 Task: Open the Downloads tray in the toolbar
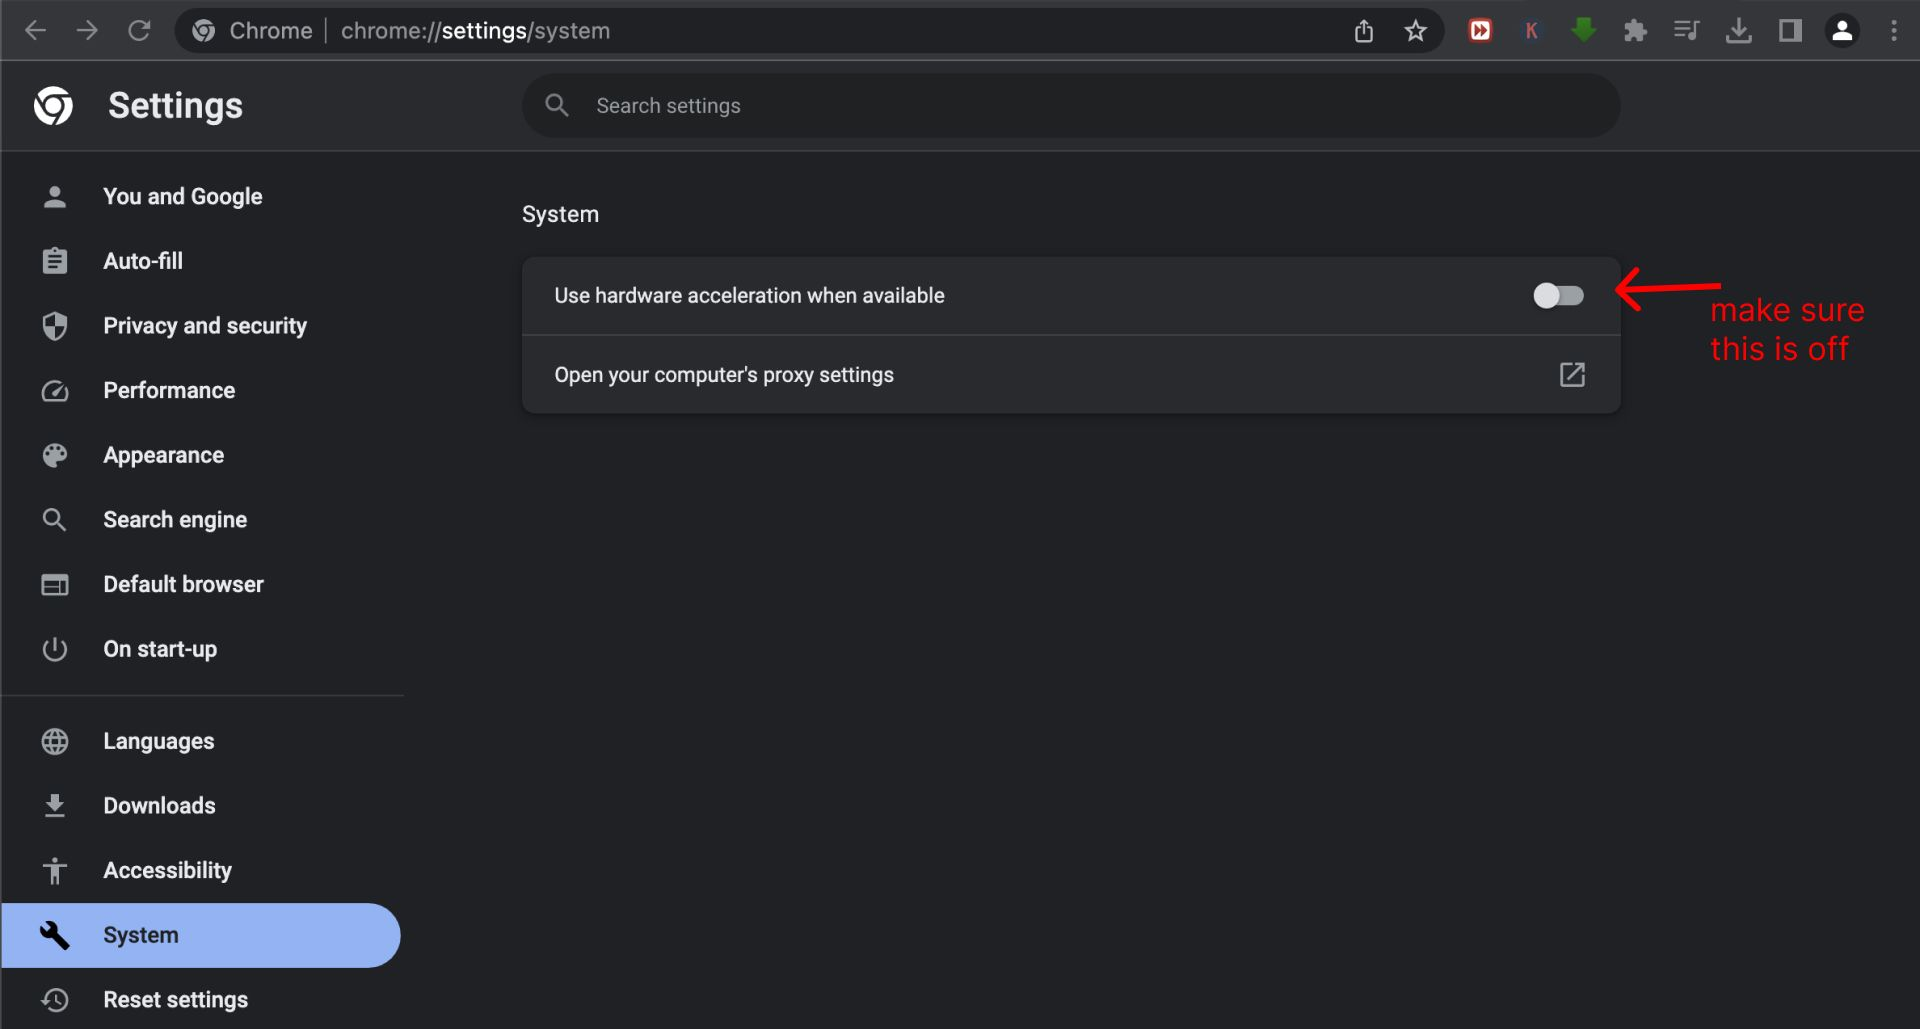click(1739, 30)
